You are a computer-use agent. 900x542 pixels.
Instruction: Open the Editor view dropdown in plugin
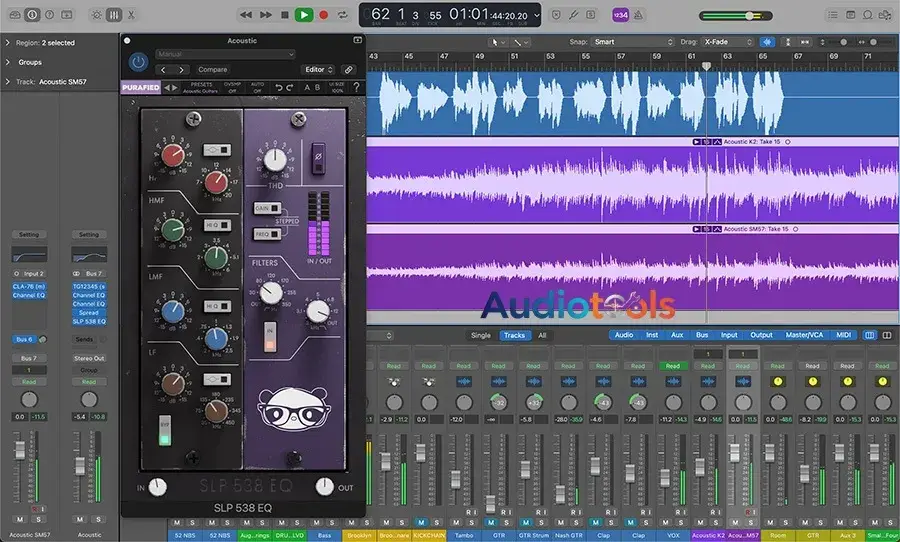tap(319, 69)
